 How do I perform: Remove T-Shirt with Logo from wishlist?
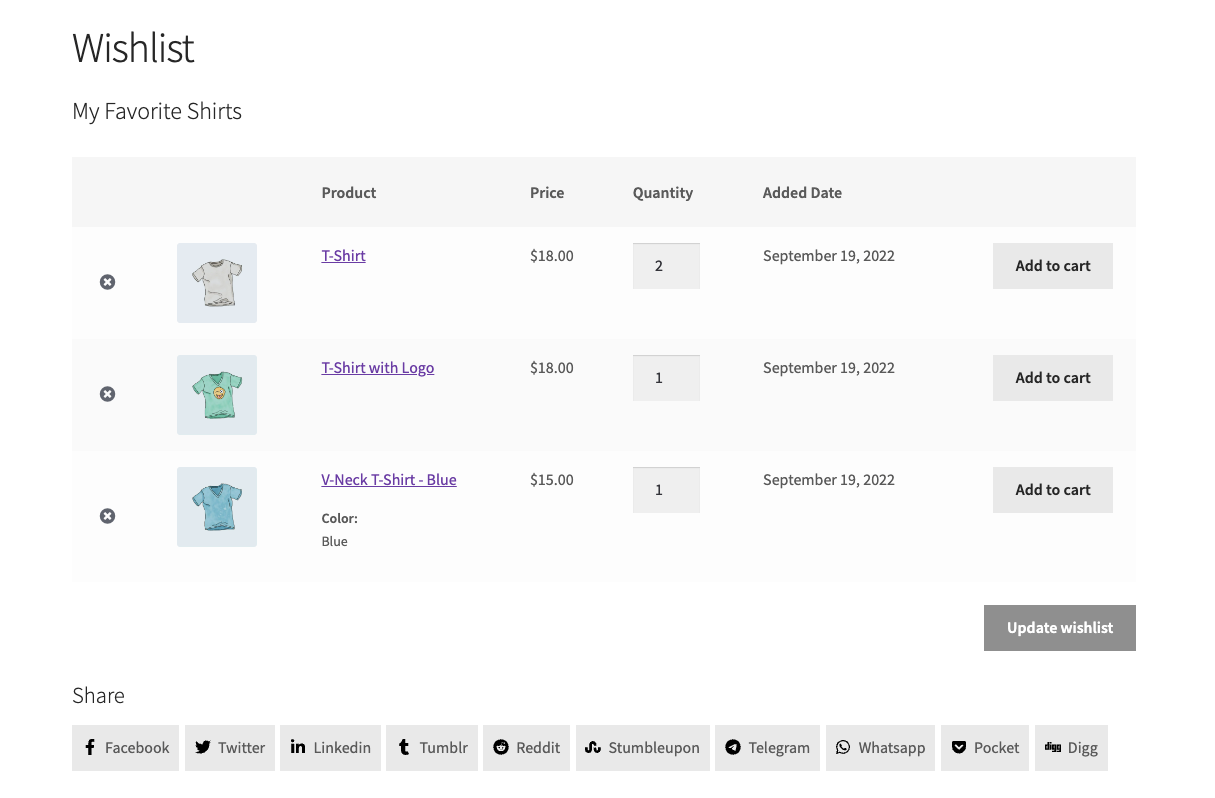pyautogui.click(x=107, y=394)
